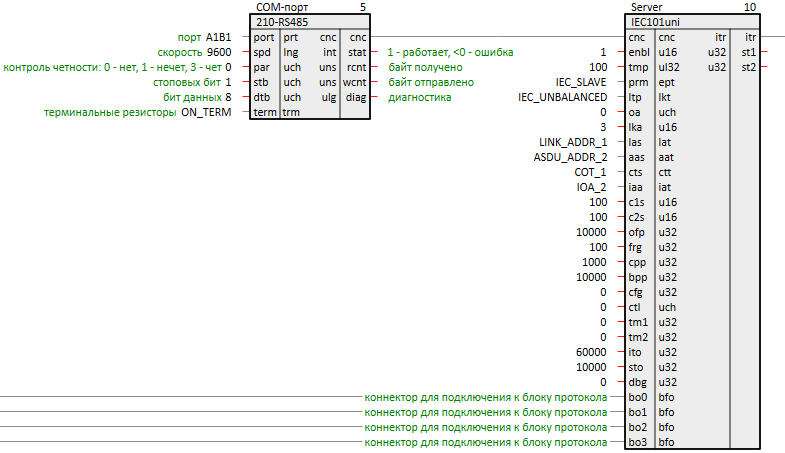Click the диагностика comment label

(419, 97)
